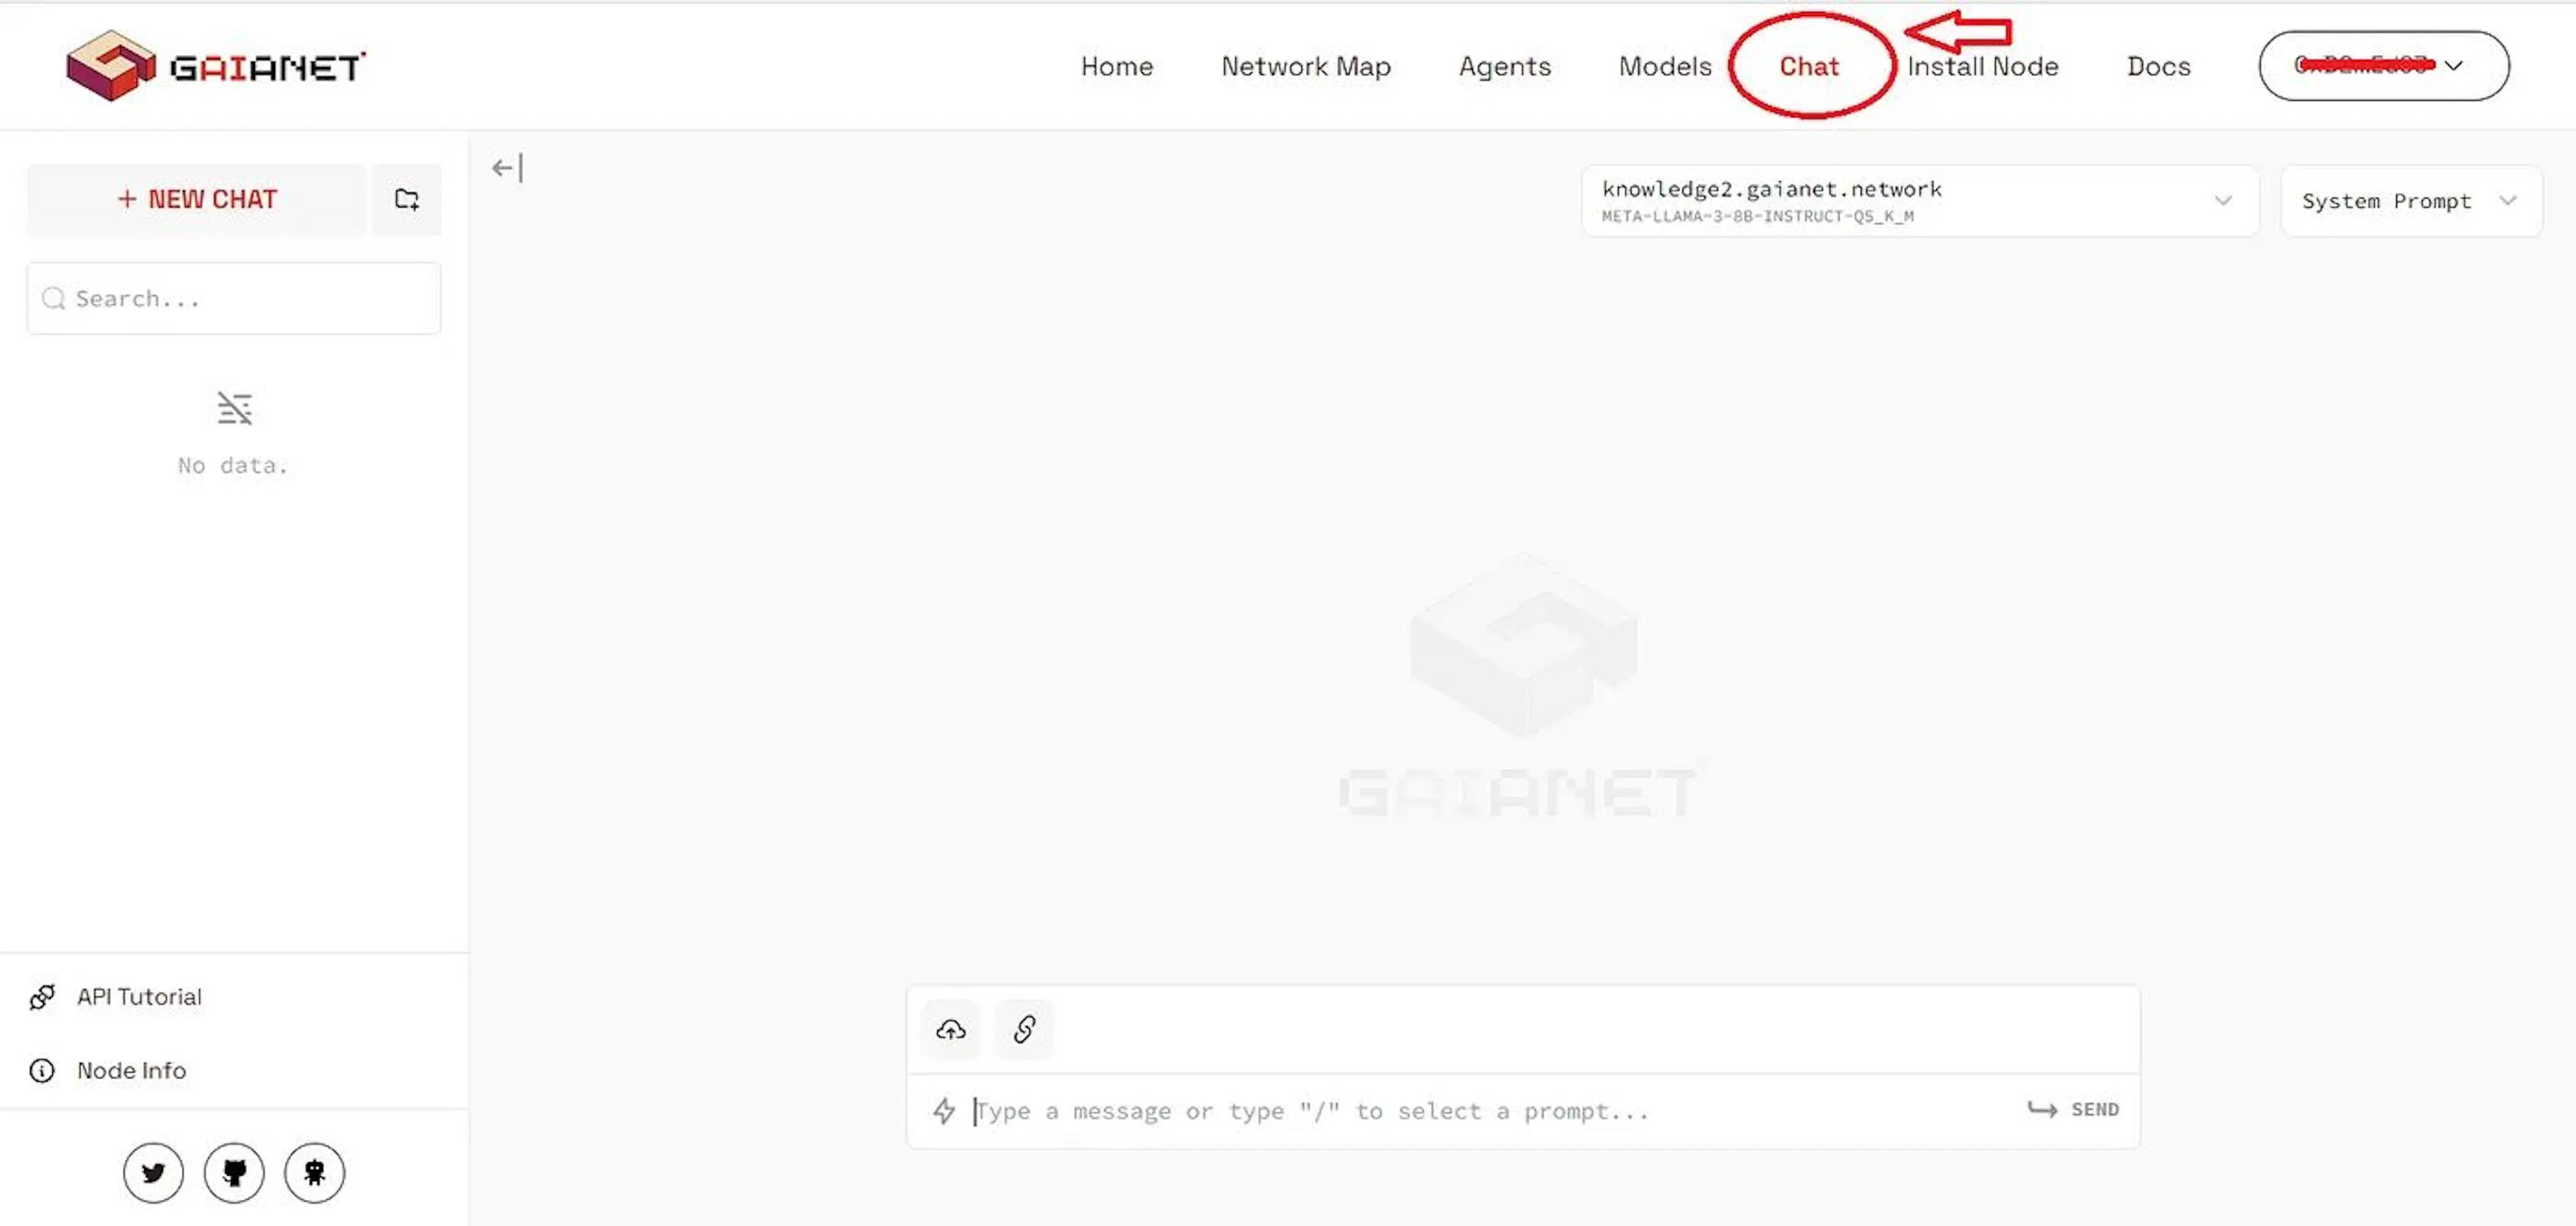Switch to the Models page

click(1664, 66)
